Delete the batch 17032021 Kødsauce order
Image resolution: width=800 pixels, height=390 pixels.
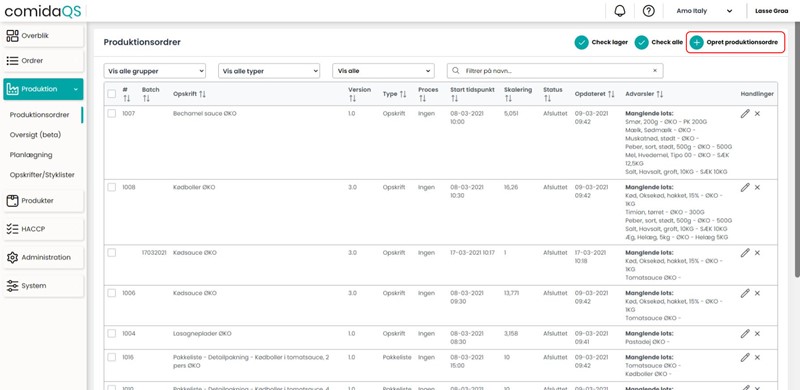click(757, 253)
